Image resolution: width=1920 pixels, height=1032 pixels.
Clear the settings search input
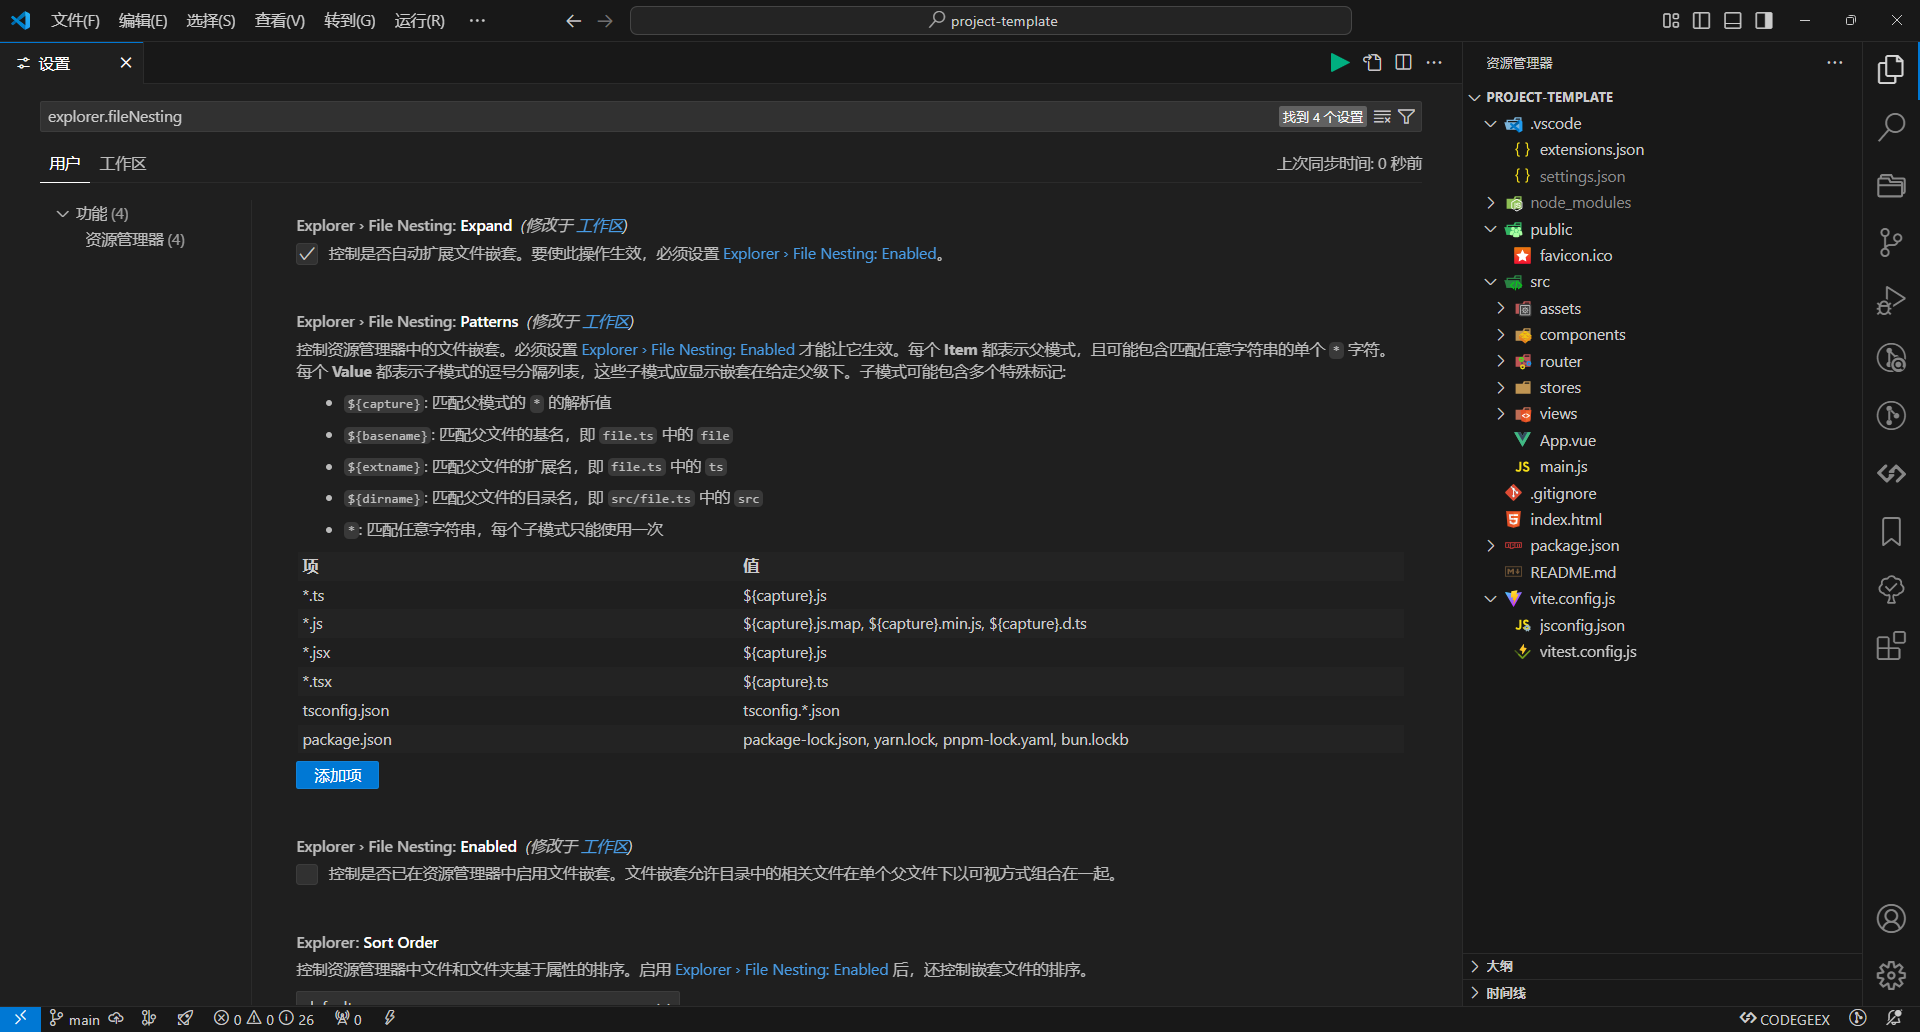coord(1382,117)
